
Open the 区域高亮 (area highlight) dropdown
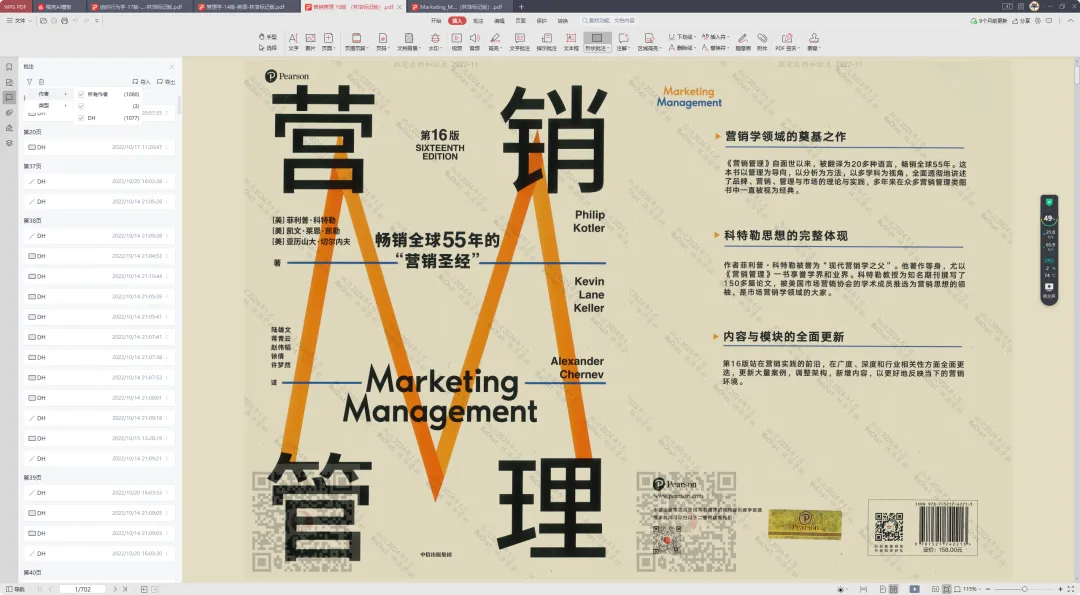click(648, 42)
